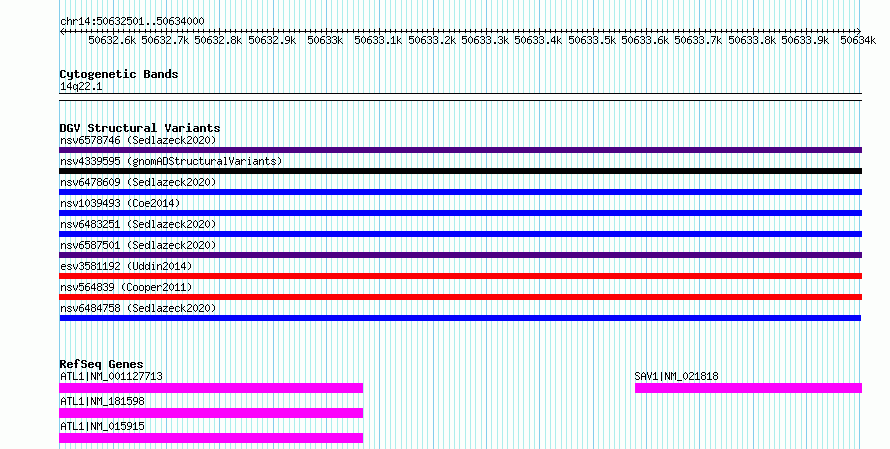The width and height of the screenshot is (890, 449).
Task: Click the blue bar under nsv6483251
Action: coord(460,234)
